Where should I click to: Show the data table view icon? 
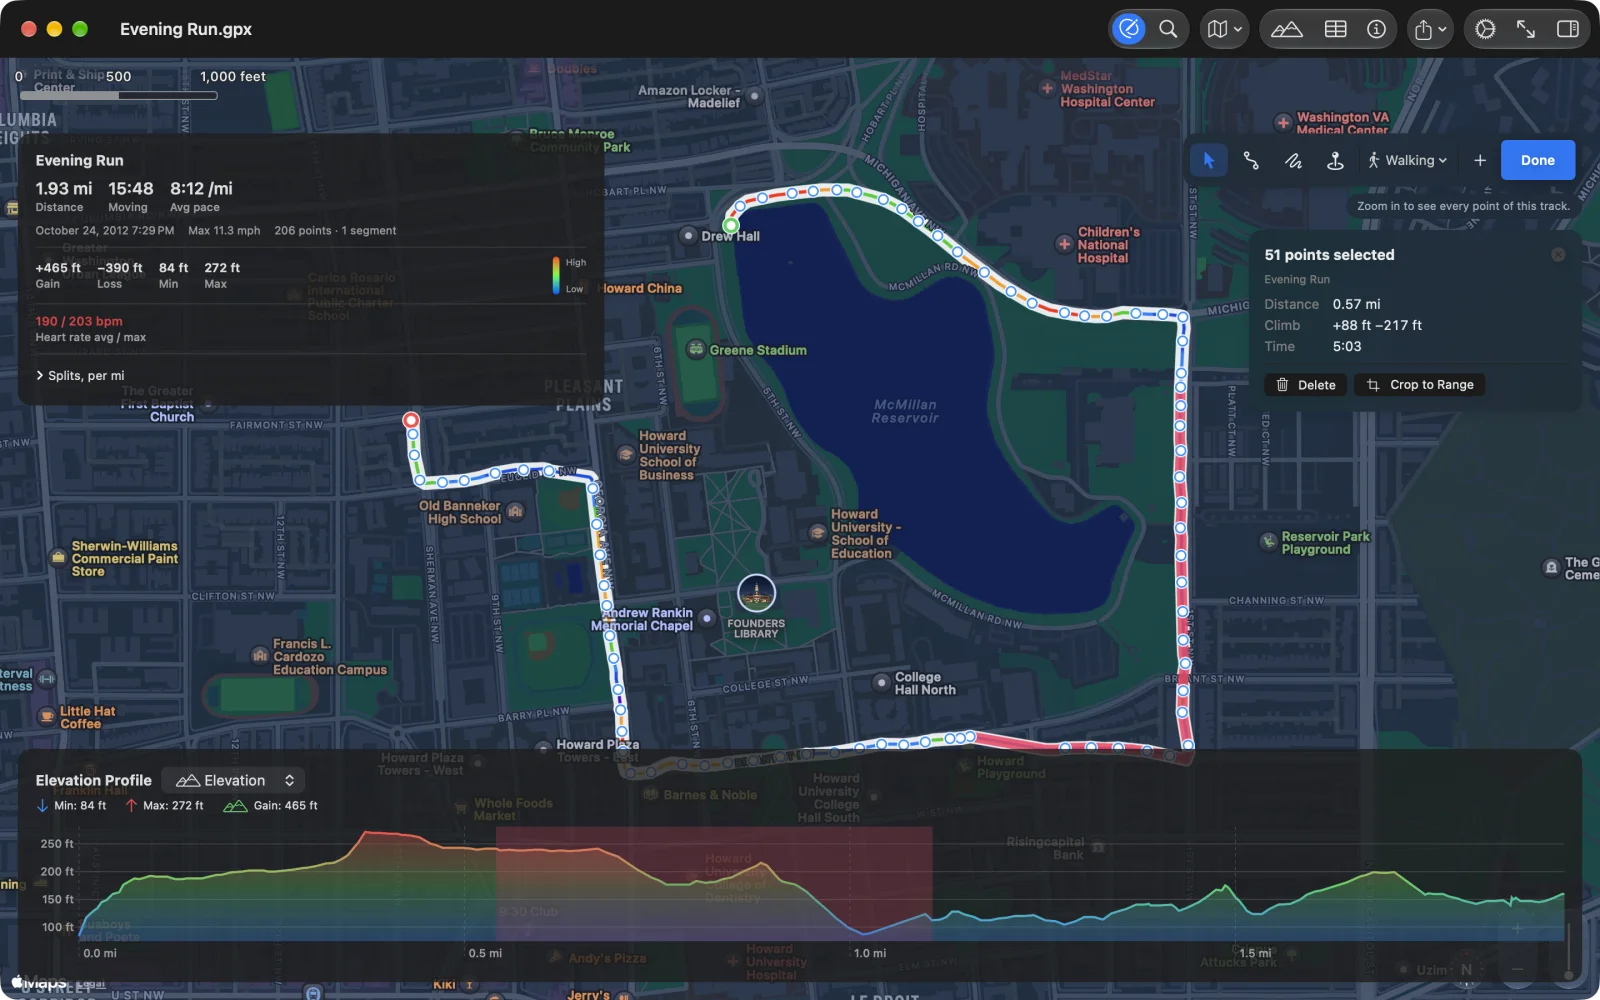(x=1335, y=29)
